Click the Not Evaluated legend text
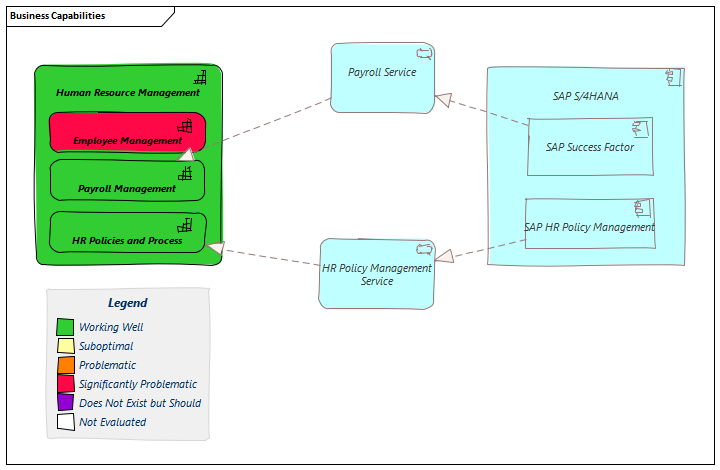 [x=112, y=422]
